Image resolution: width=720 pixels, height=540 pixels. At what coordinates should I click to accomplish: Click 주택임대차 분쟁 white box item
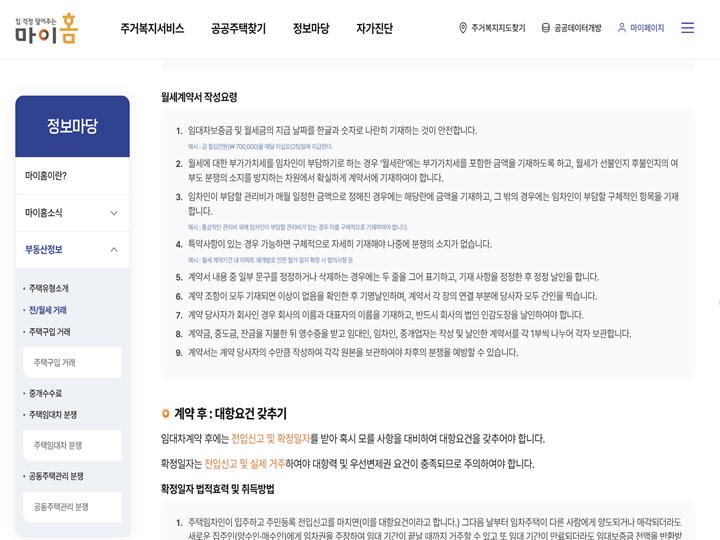73,445
